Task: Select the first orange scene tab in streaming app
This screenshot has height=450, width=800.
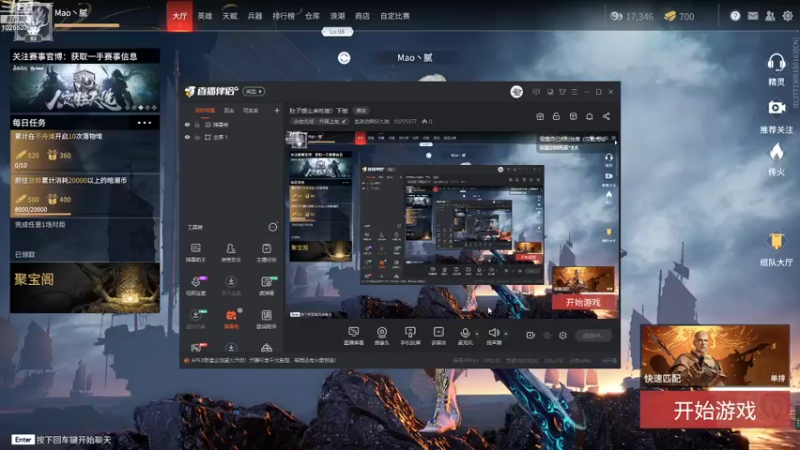Action: pyautogui.click(x=205, y=111)
